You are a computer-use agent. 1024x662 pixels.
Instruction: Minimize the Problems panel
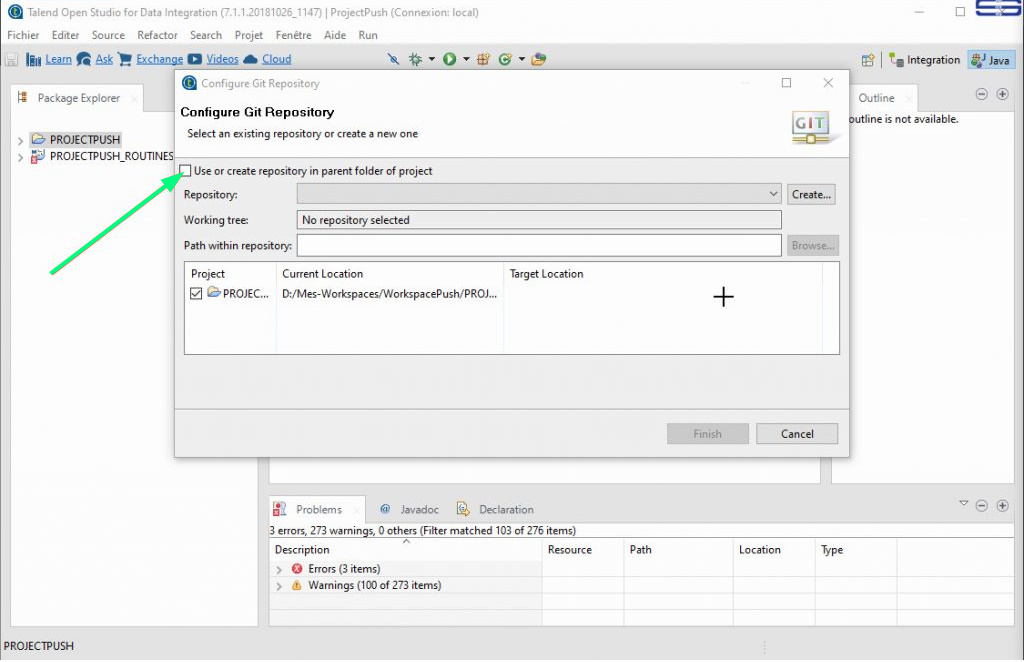tap(982, 505)
